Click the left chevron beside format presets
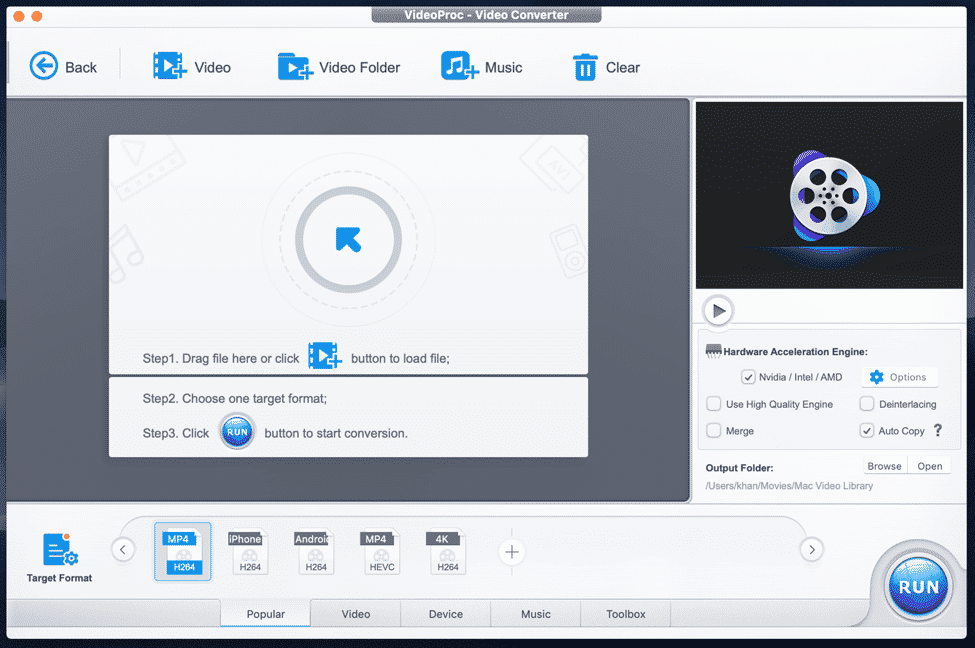The height and width of the screenshot is (648, 975). 123,550
